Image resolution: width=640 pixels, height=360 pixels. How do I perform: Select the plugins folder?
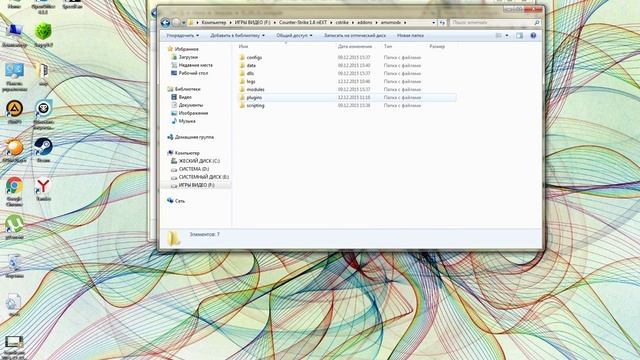coord(254,98)
